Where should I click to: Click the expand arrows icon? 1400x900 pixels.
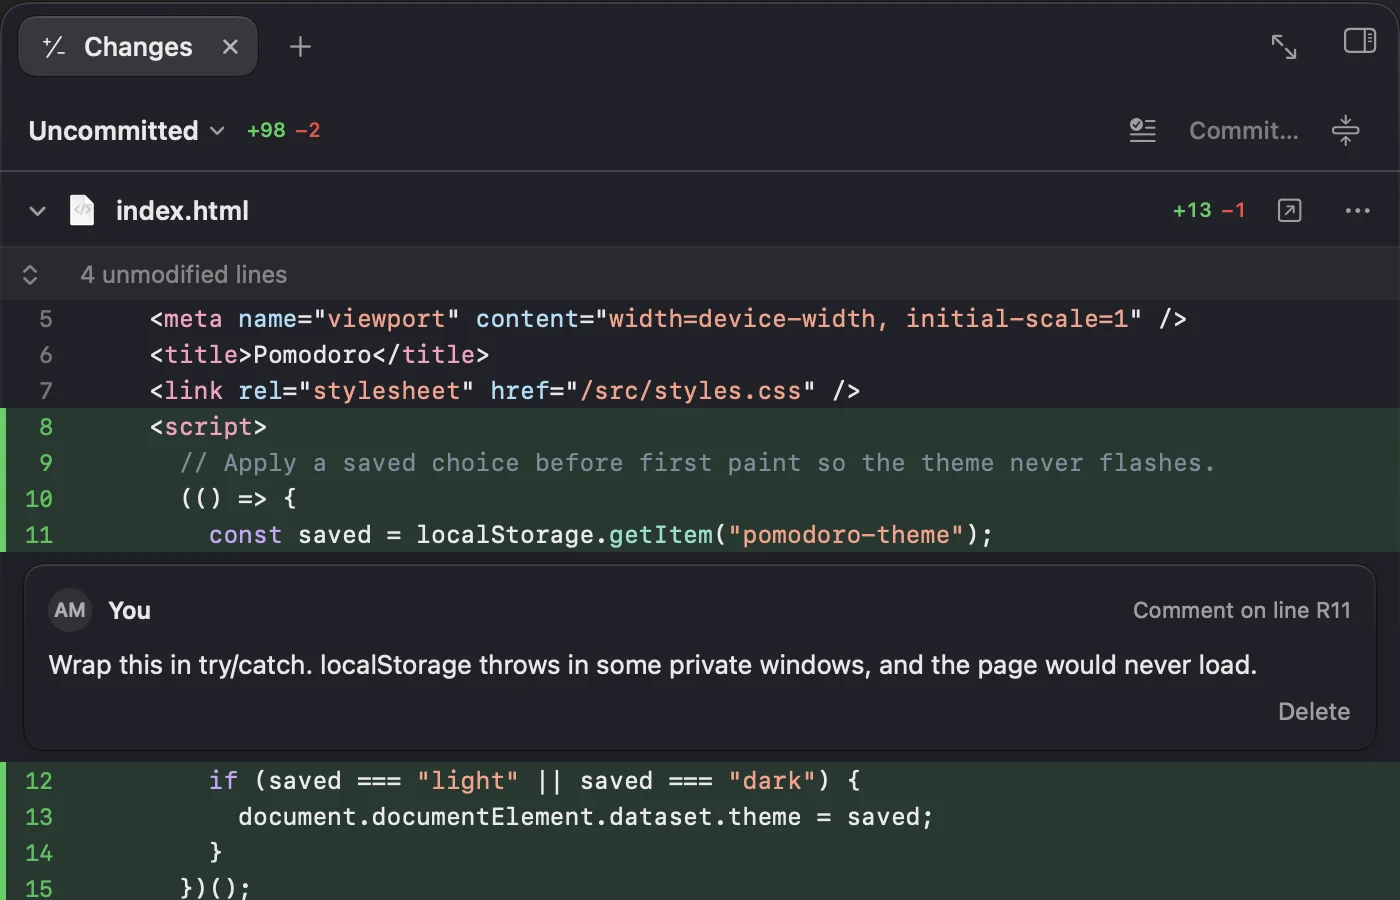[1284, 47]
